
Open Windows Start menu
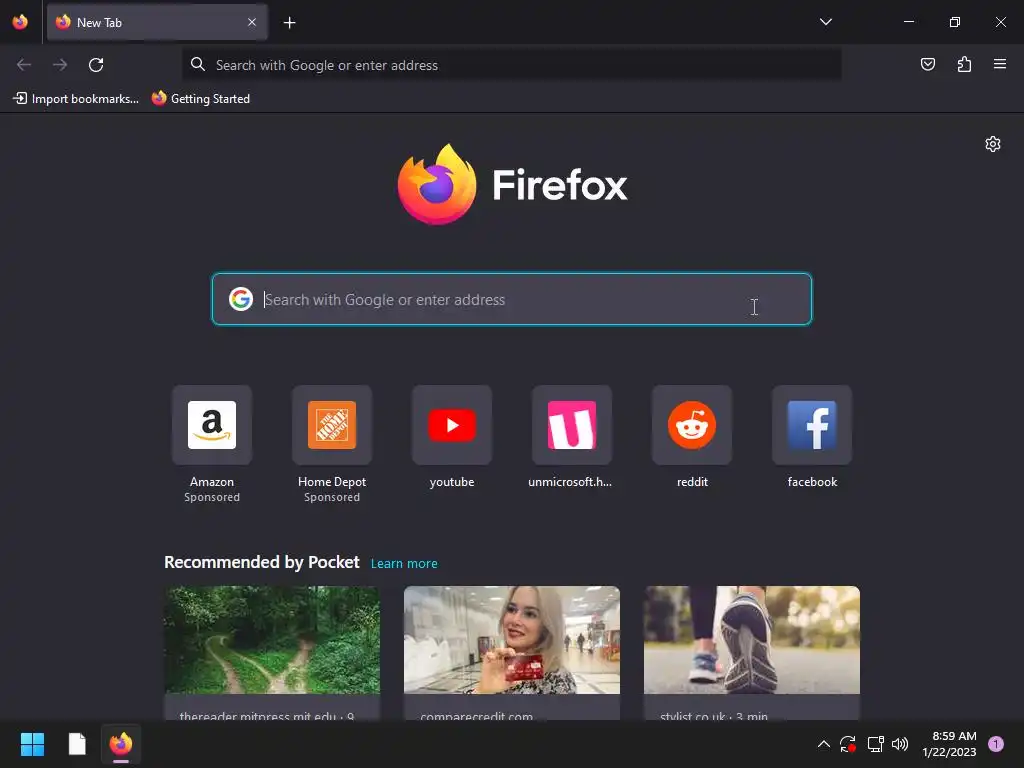coord(32,744)
